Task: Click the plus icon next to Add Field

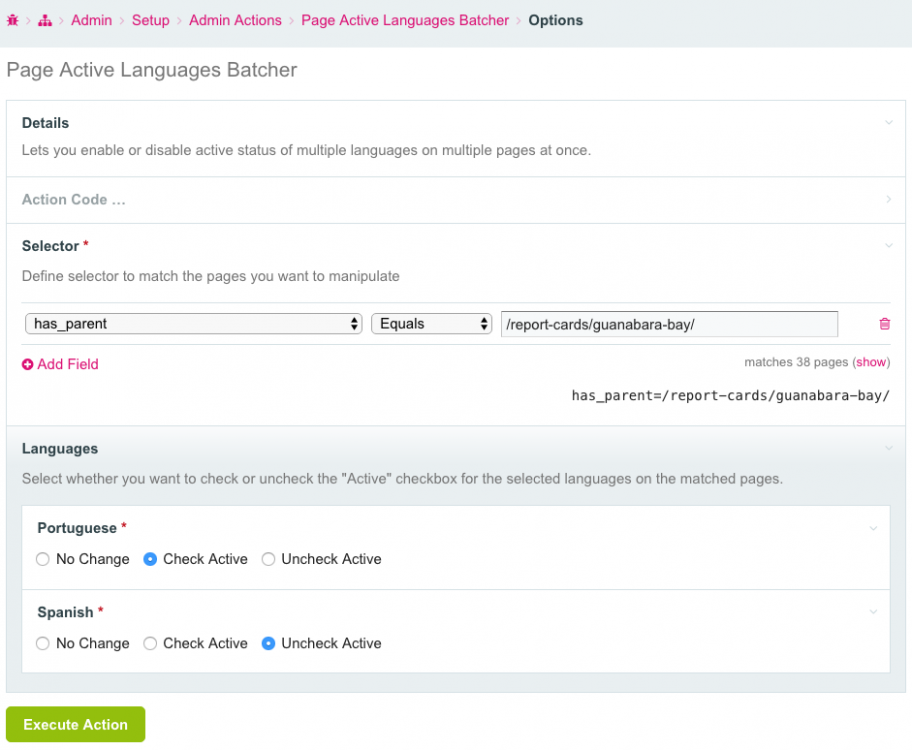Action: 28,365
